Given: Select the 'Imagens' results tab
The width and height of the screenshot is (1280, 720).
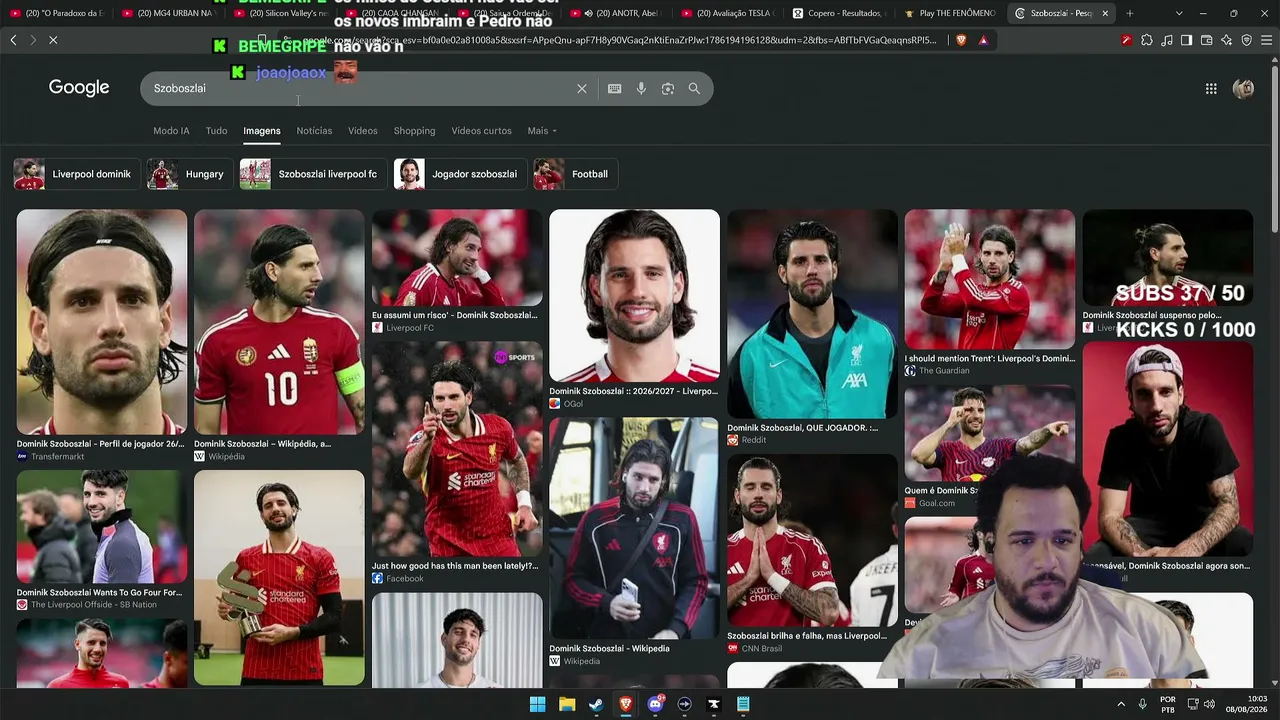Looking at the screenshot, I should 262,131.
